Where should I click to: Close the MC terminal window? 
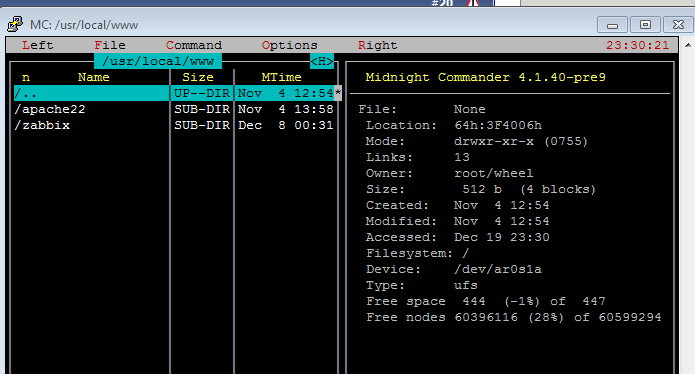678,25
